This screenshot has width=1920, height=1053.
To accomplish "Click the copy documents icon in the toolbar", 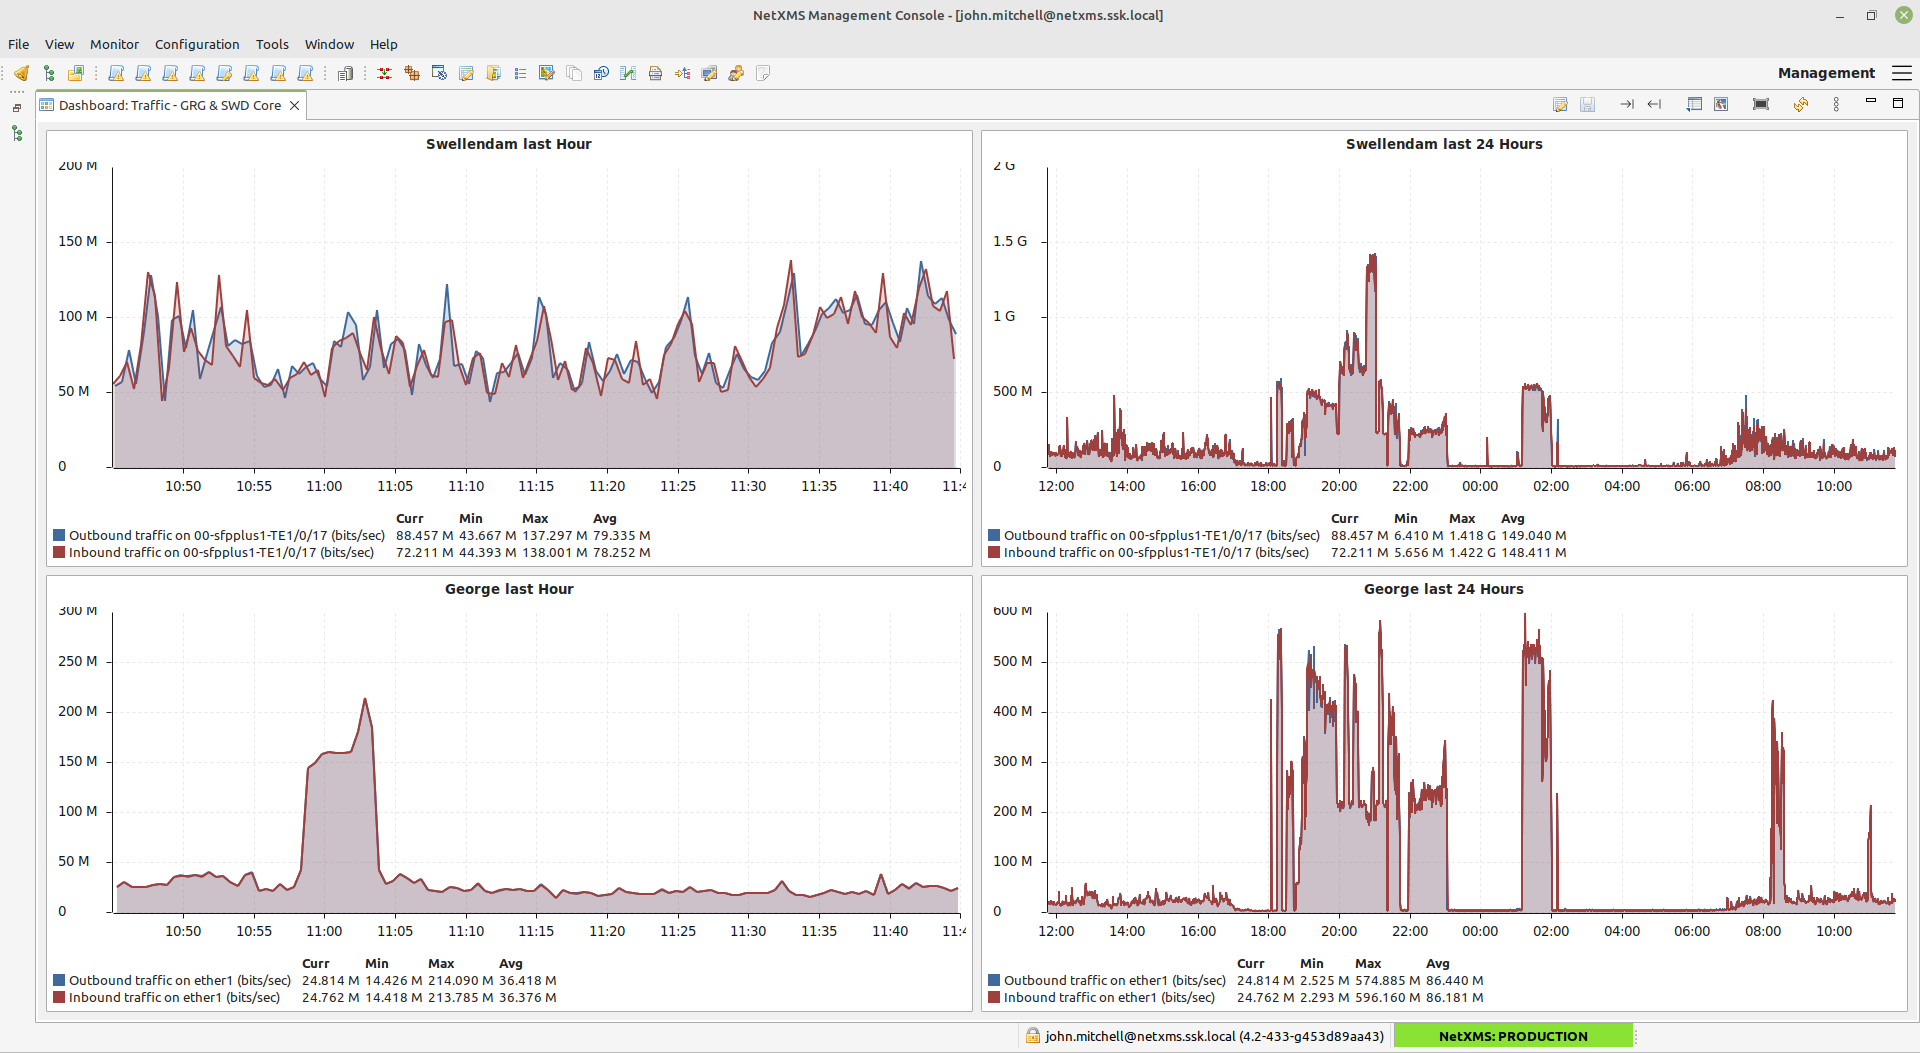I will tap(575, 73).
